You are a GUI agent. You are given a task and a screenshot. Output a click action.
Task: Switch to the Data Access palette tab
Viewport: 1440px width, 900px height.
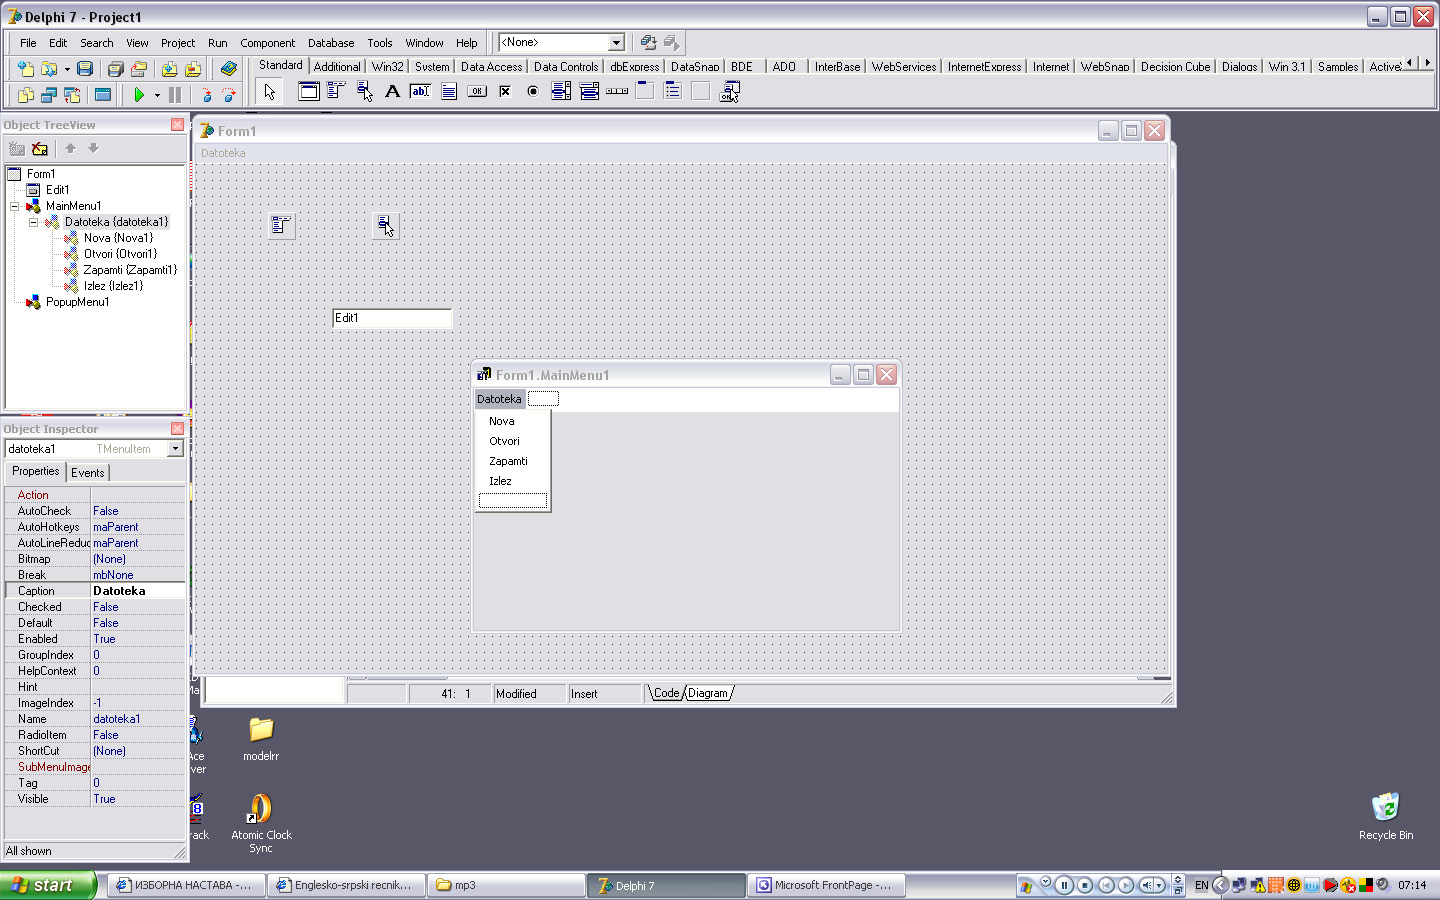491,67
